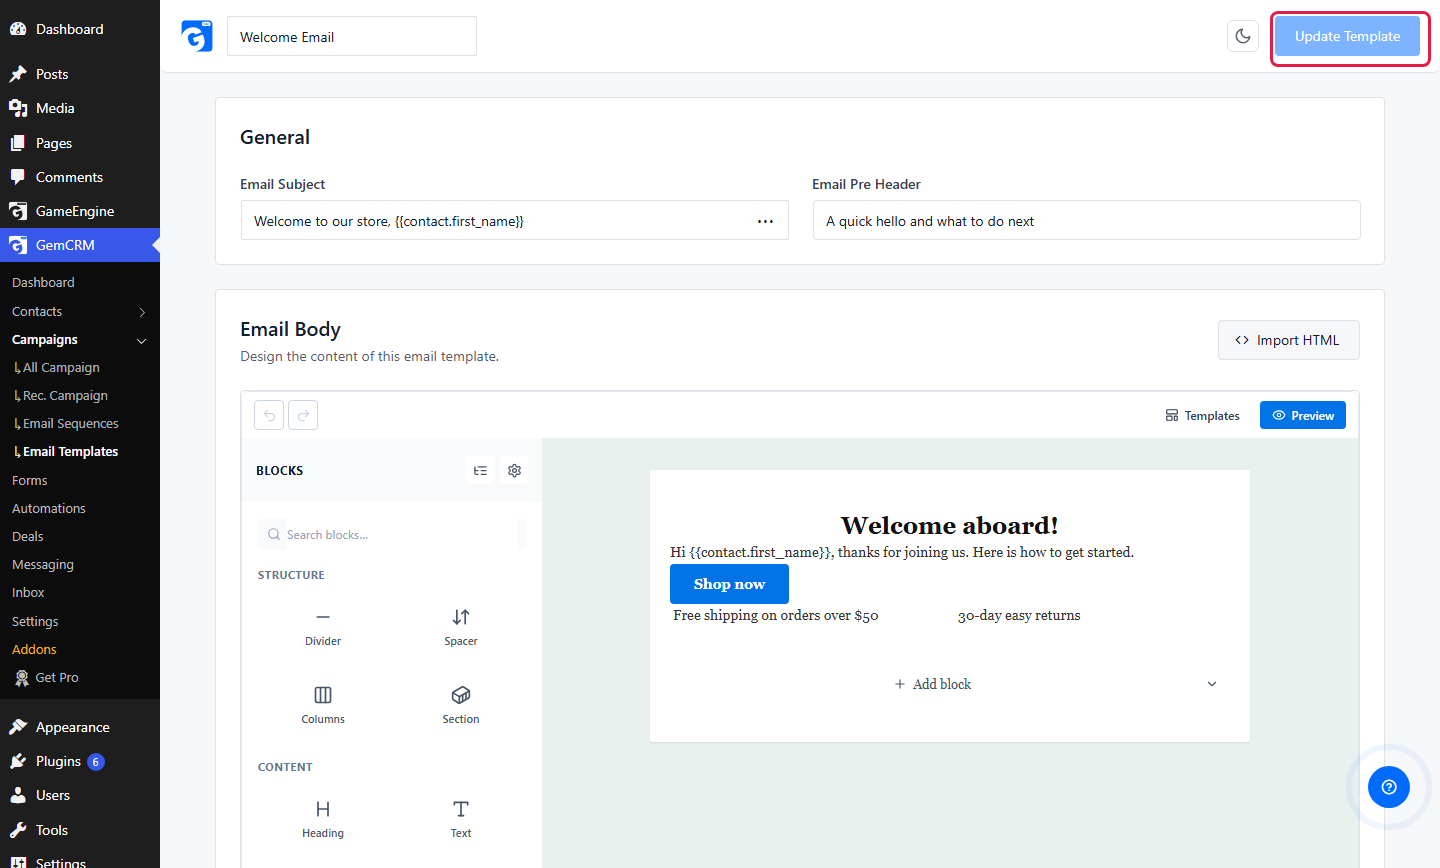Select the Divider block
Viewport: 1440px width, 868px height.
tap(323, 627)
